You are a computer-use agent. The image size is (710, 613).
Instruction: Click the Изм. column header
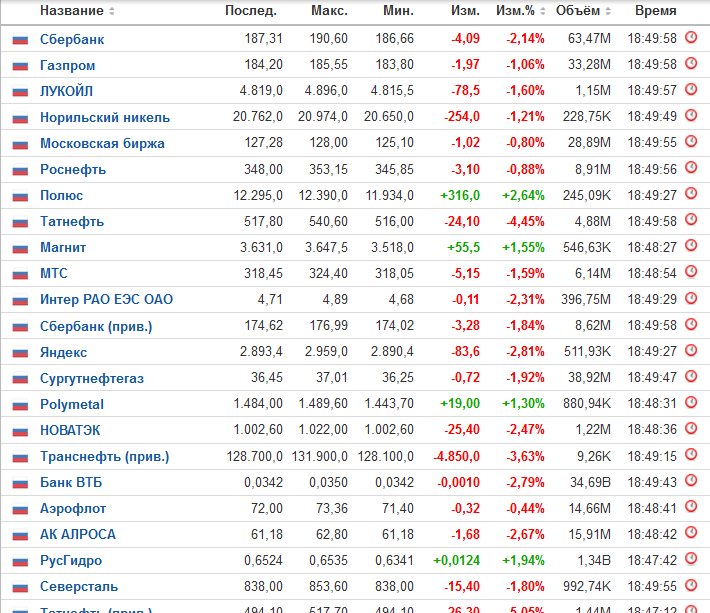(465, 10)
